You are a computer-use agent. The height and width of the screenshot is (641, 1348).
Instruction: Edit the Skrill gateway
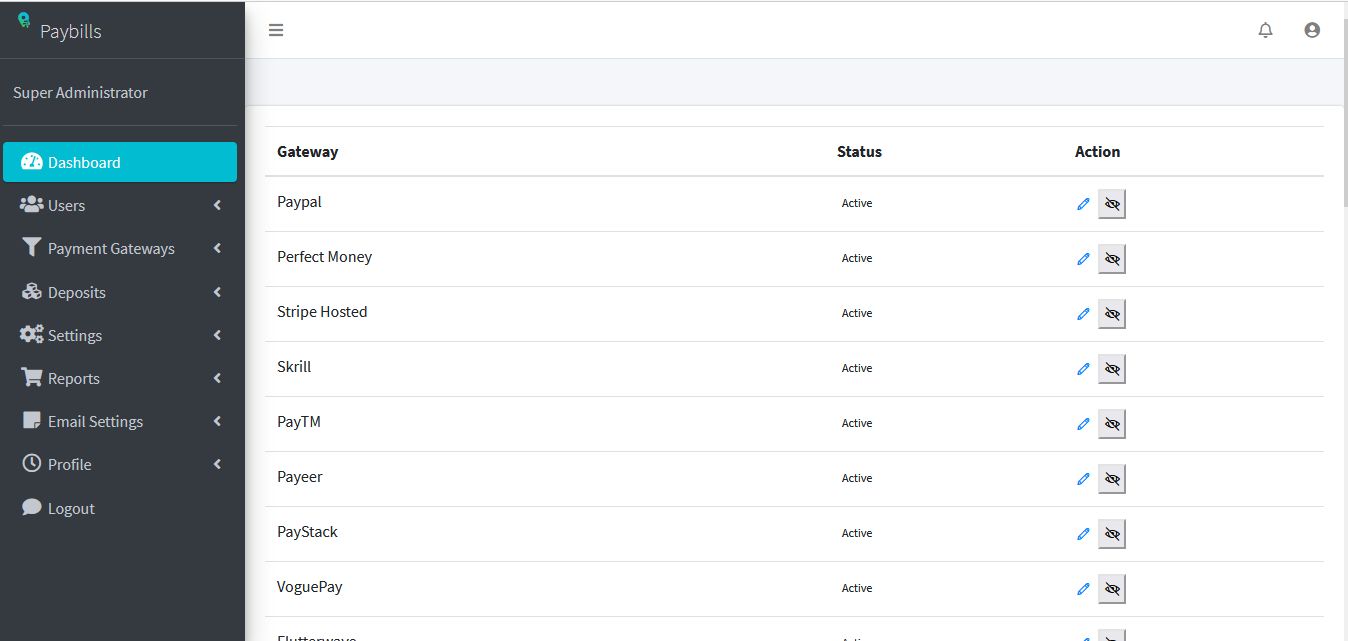point(1083,369)
